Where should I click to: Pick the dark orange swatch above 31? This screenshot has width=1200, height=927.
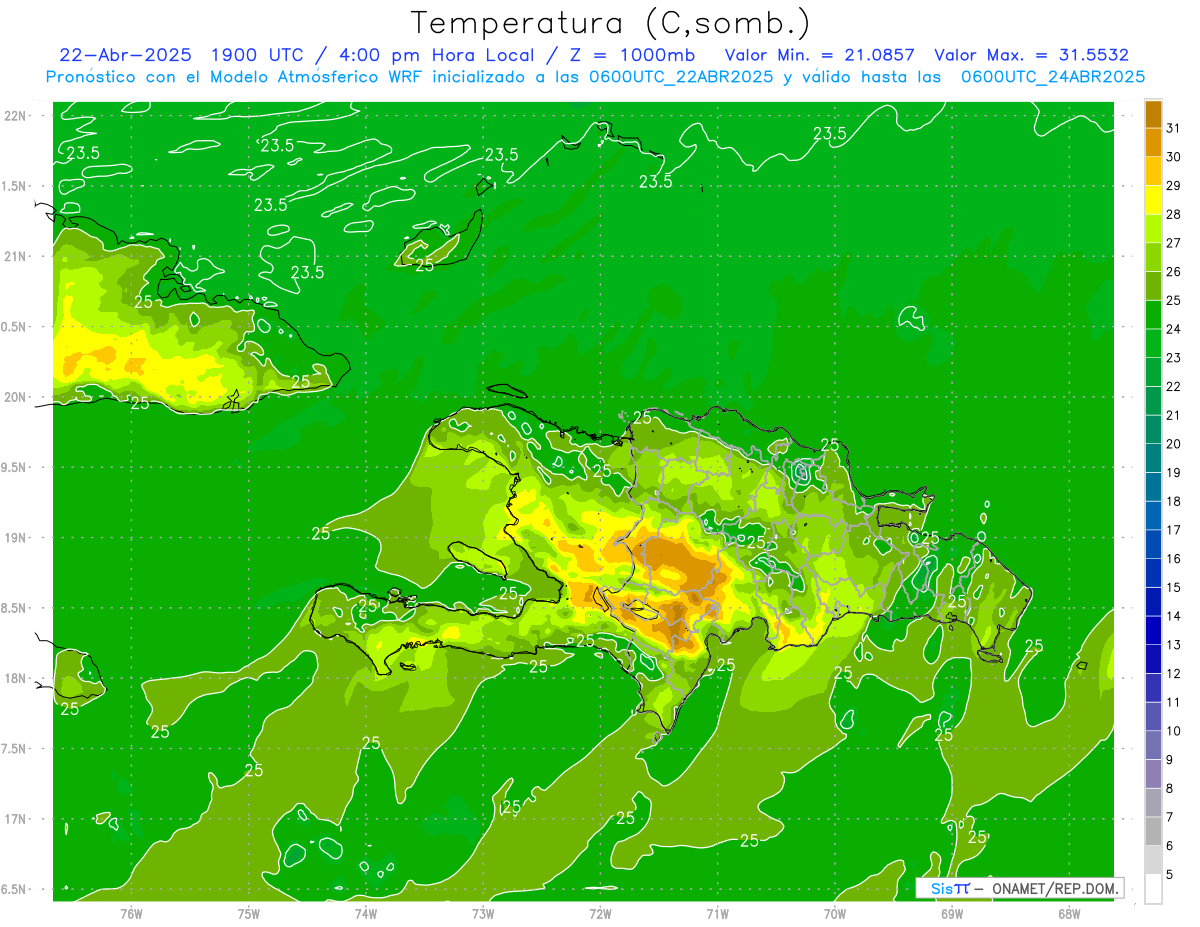click(x=1153, y=114)
